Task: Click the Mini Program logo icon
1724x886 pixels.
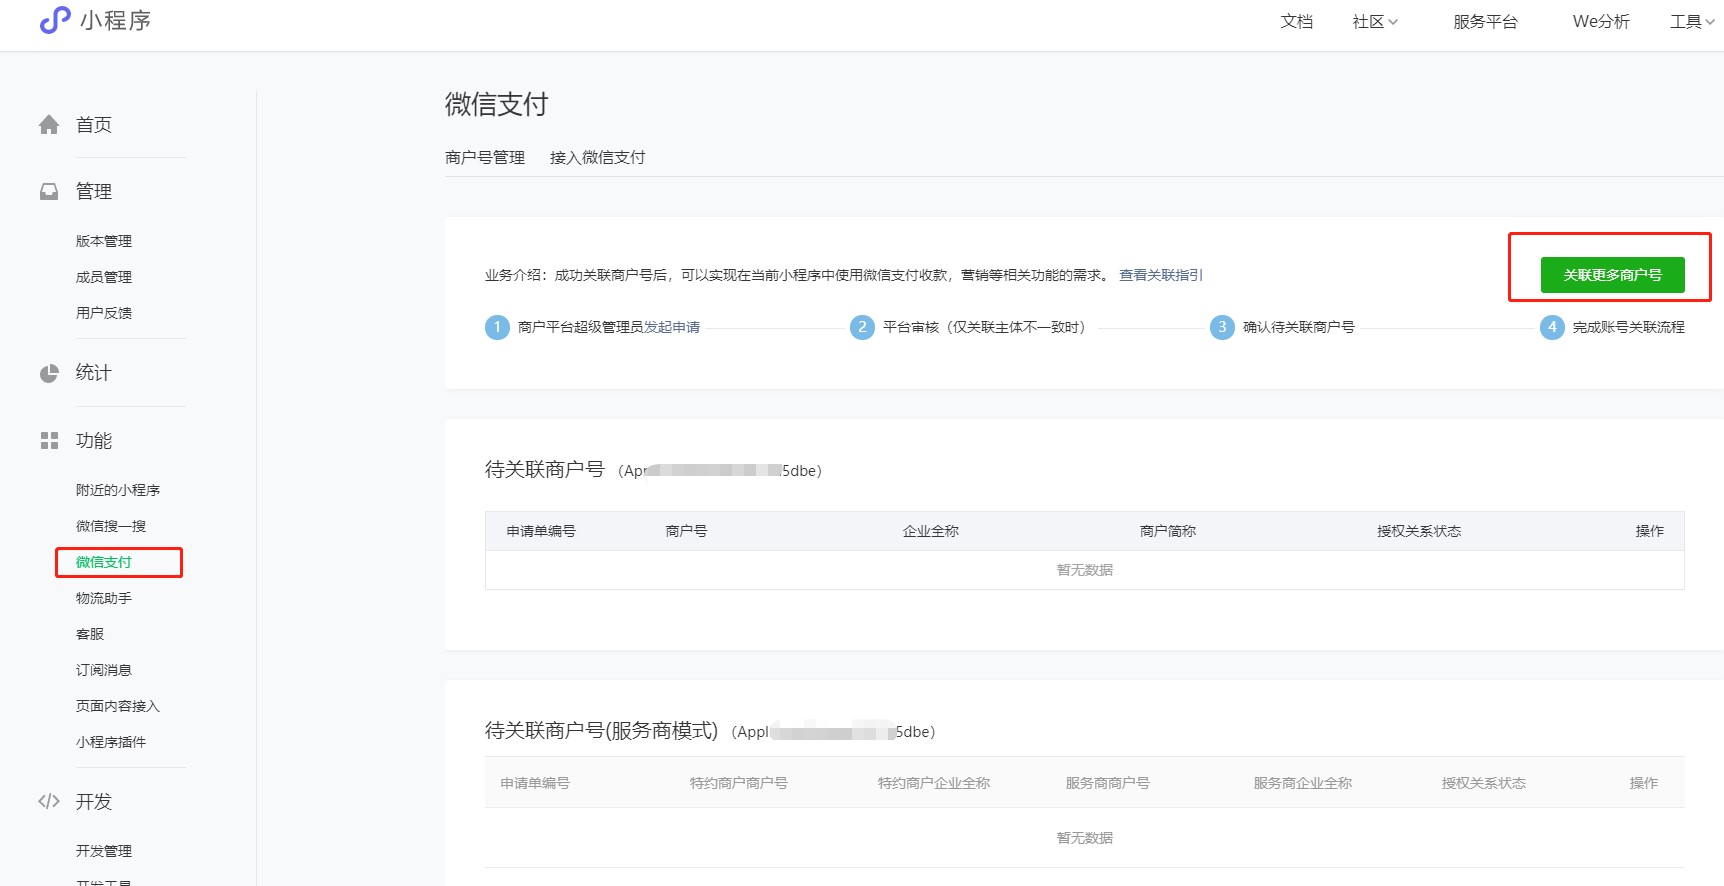Action: click(55, 20)
